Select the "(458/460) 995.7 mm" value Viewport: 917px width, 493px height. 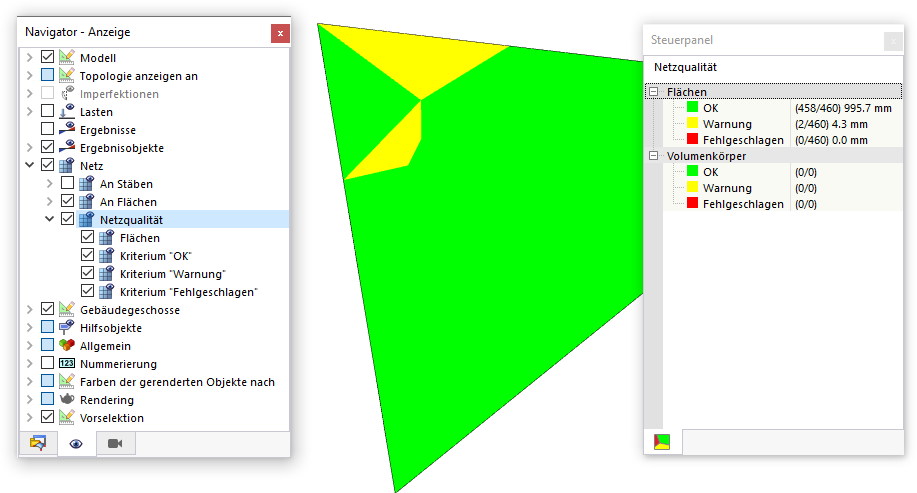843,108
